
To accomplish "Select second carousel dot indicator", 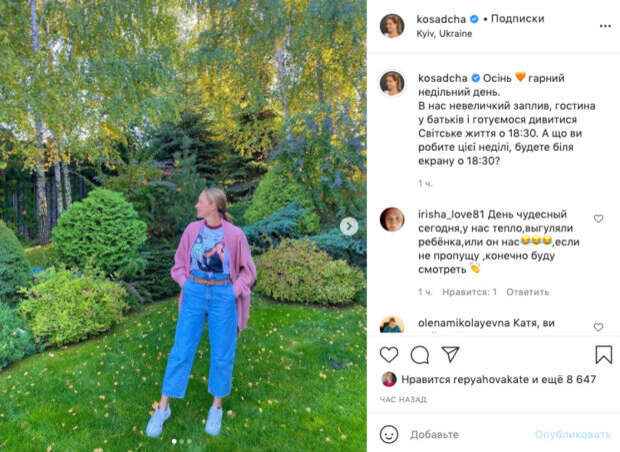I will pyautogui.click(x=182, y=441).
